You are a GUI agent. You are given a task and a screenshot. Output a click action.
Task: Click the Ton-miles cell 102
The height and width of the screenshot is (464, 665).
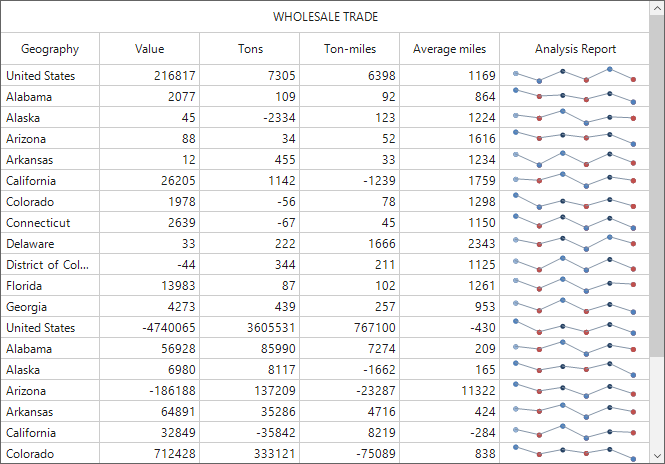(x=349, y=285)
